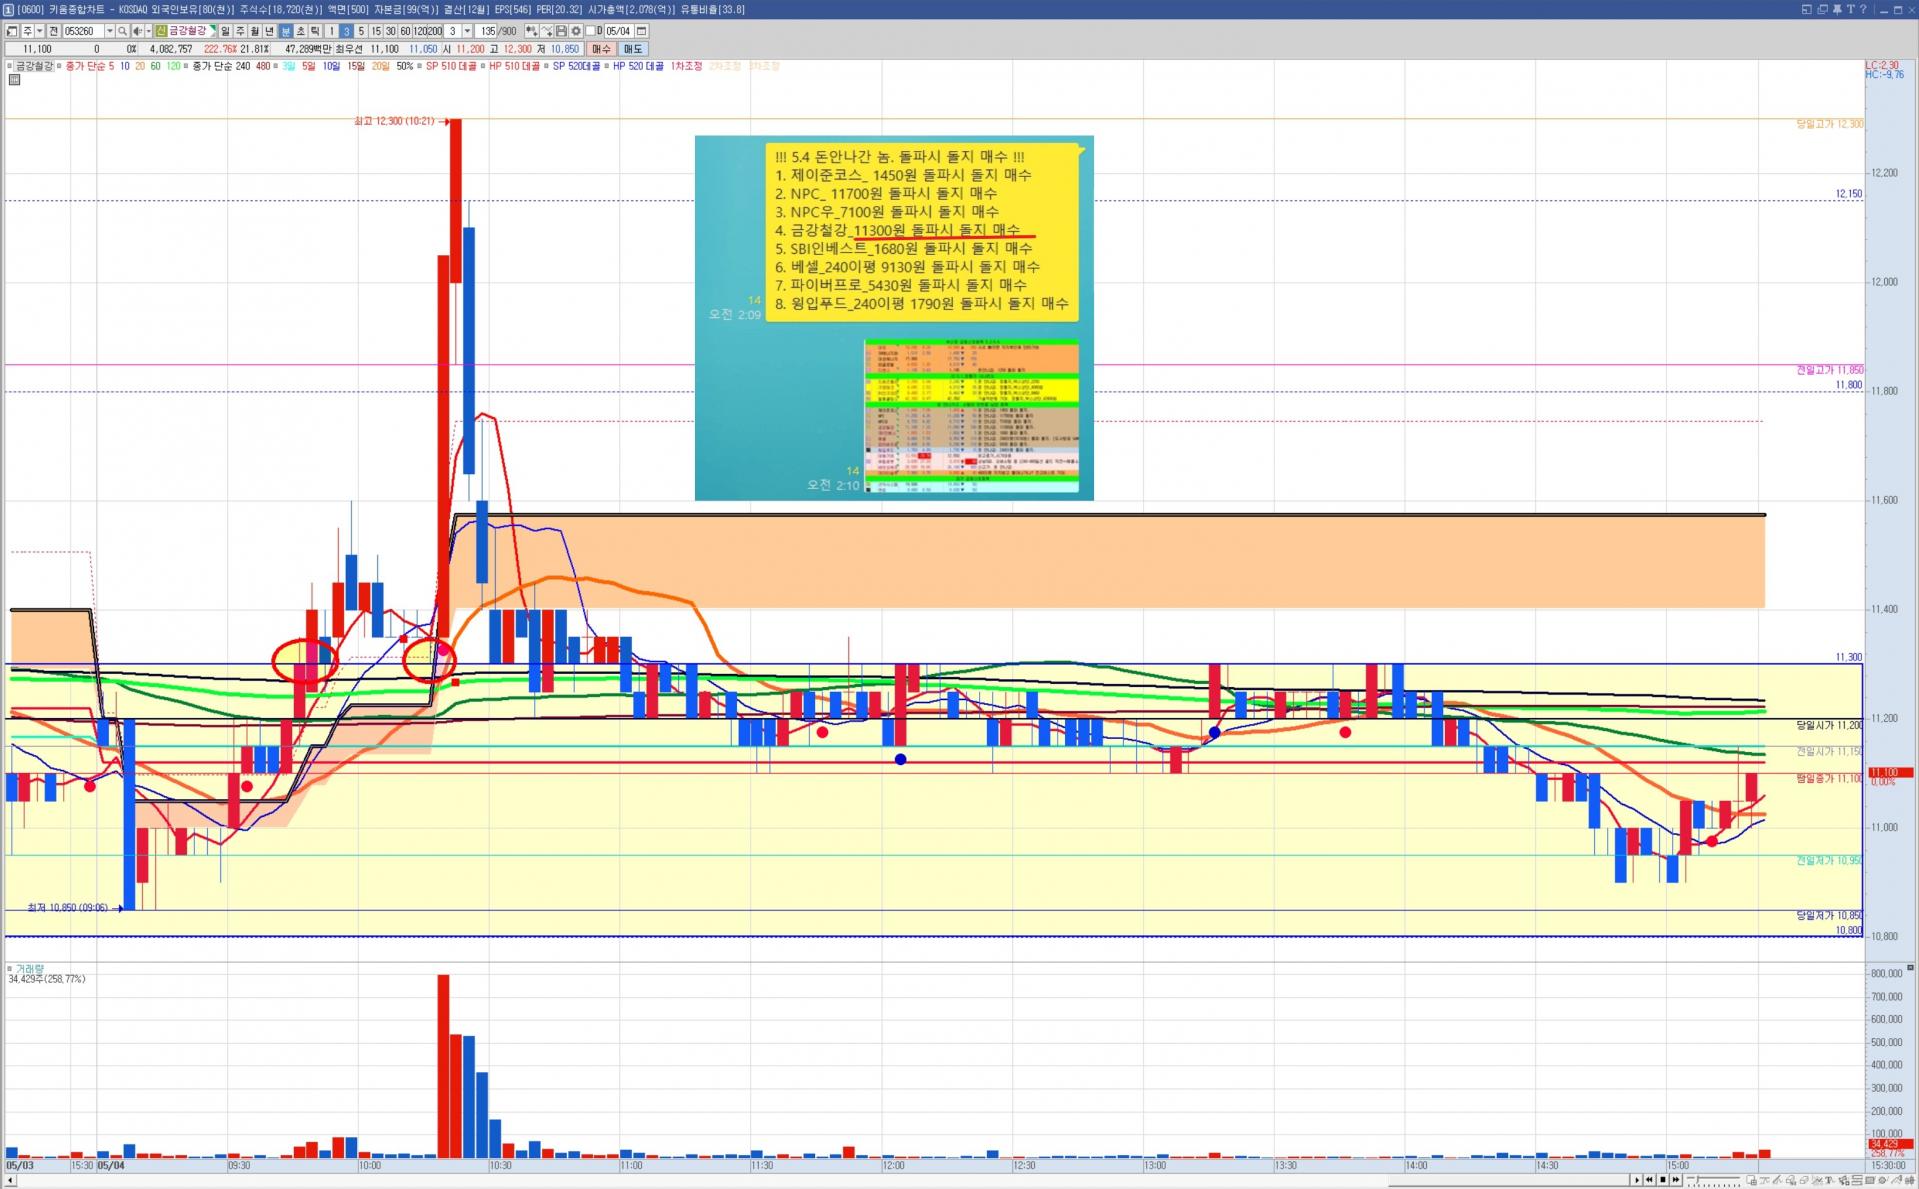This screenshot has height=1189, width=1919.
Task: Click the duplicate window icon in title bar
Action: (x=1821, y=9)
